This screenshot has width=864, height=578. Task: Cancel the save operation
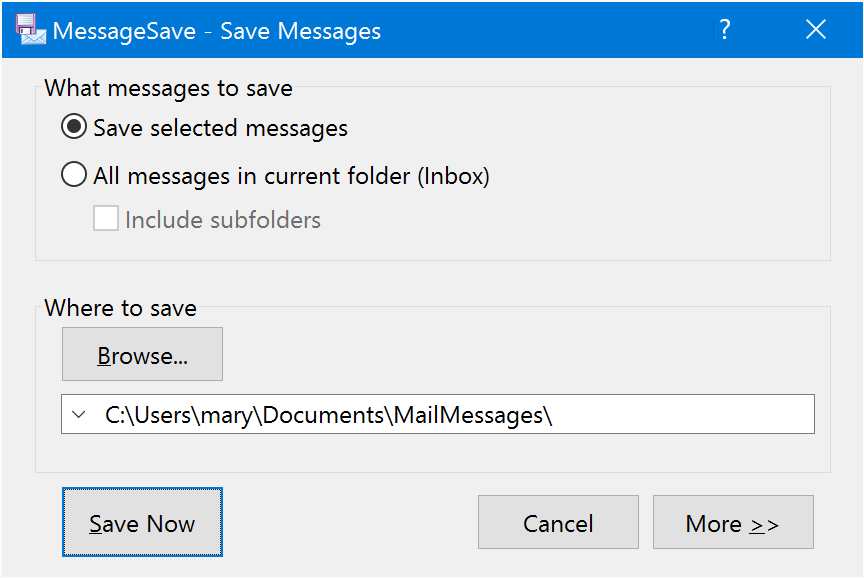point(558,524)
